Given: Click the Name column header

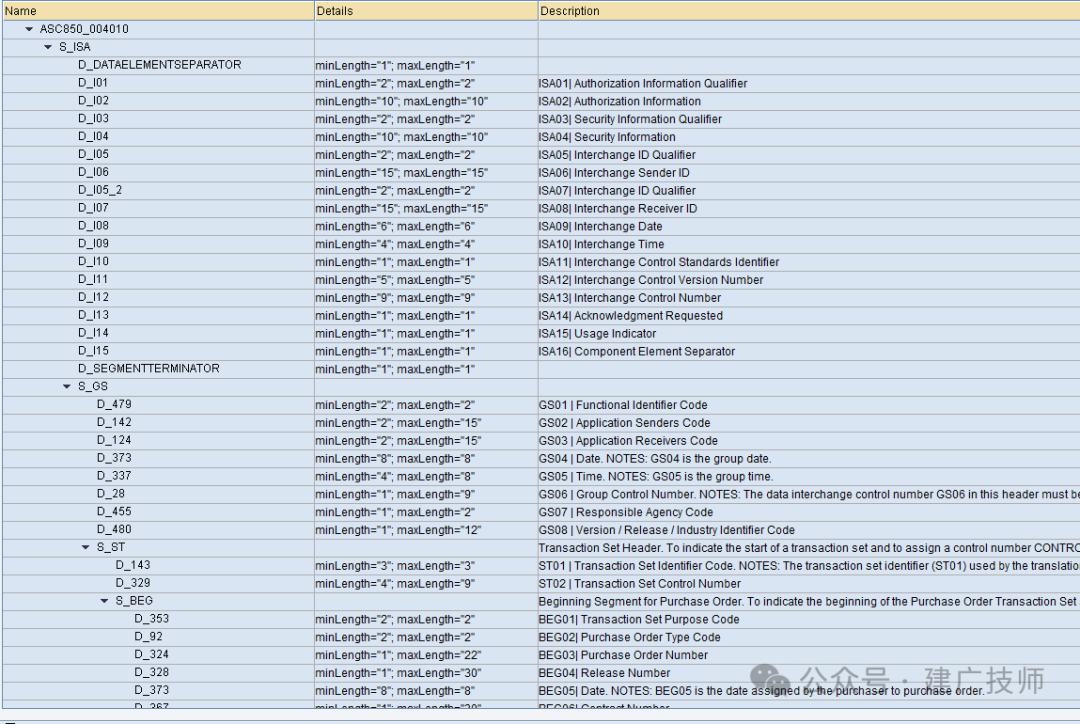Looking at the screenshot, I should [x=158, y=11].
